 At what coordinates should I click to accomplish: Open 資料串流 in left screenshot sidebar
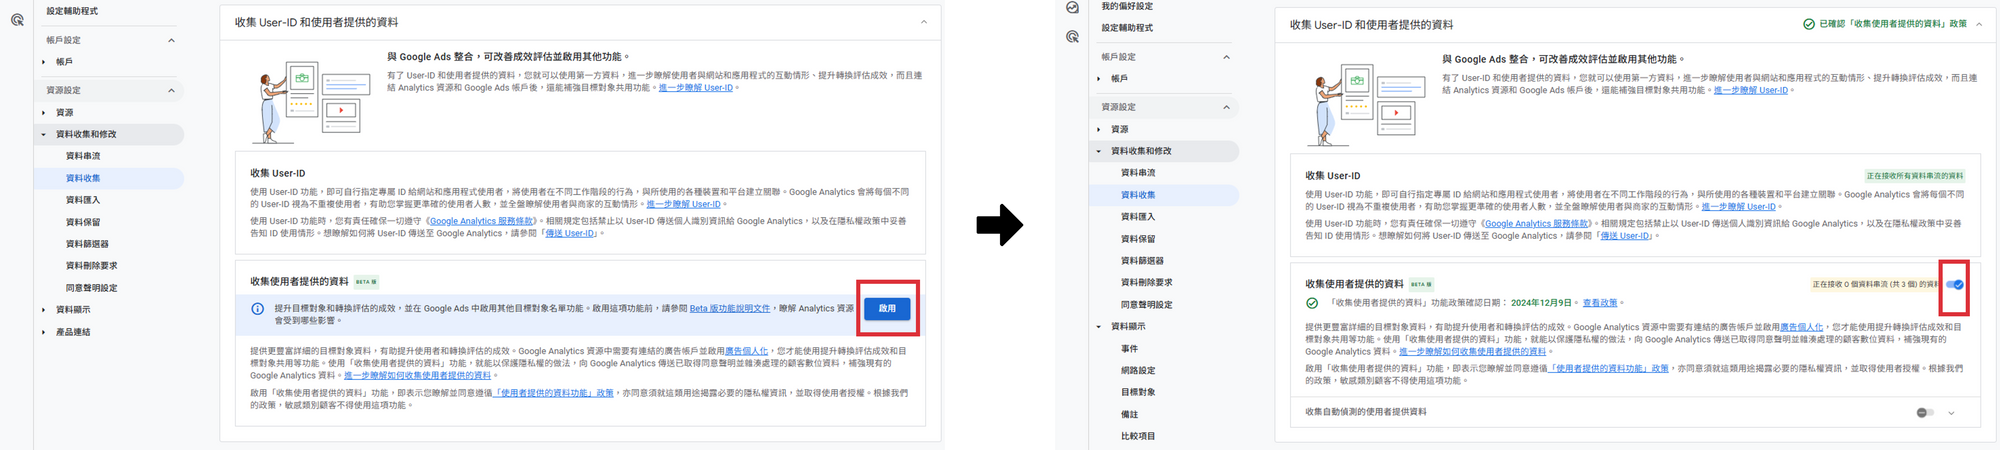coord(83,156)
